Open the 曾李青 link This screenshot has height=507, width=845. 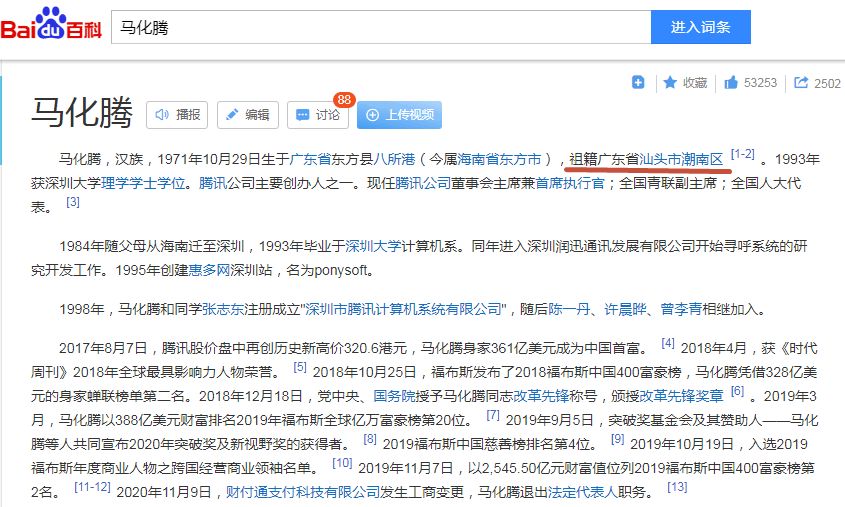[681, 309]
